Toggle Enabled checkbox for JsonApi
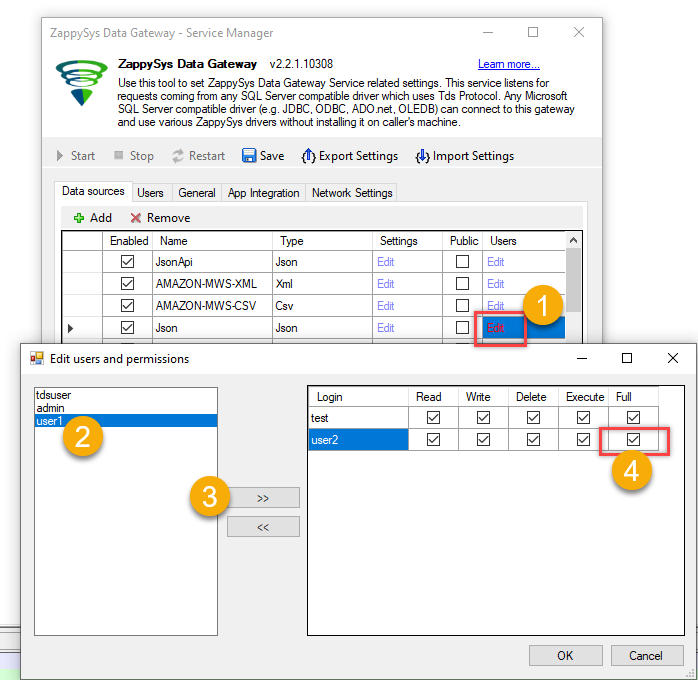This screenshot has width=698, height=680. (127, 262)
